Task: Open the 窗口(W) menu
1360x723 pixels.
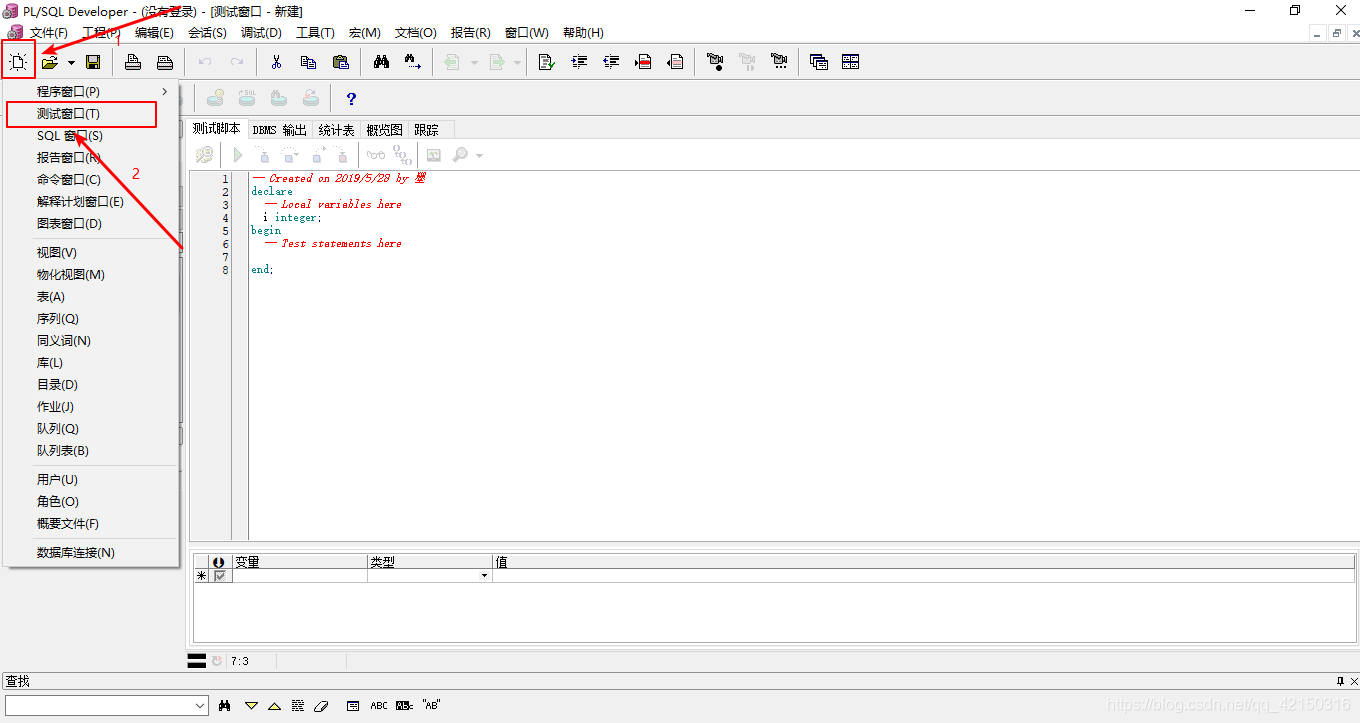Action: pos(526,33)
